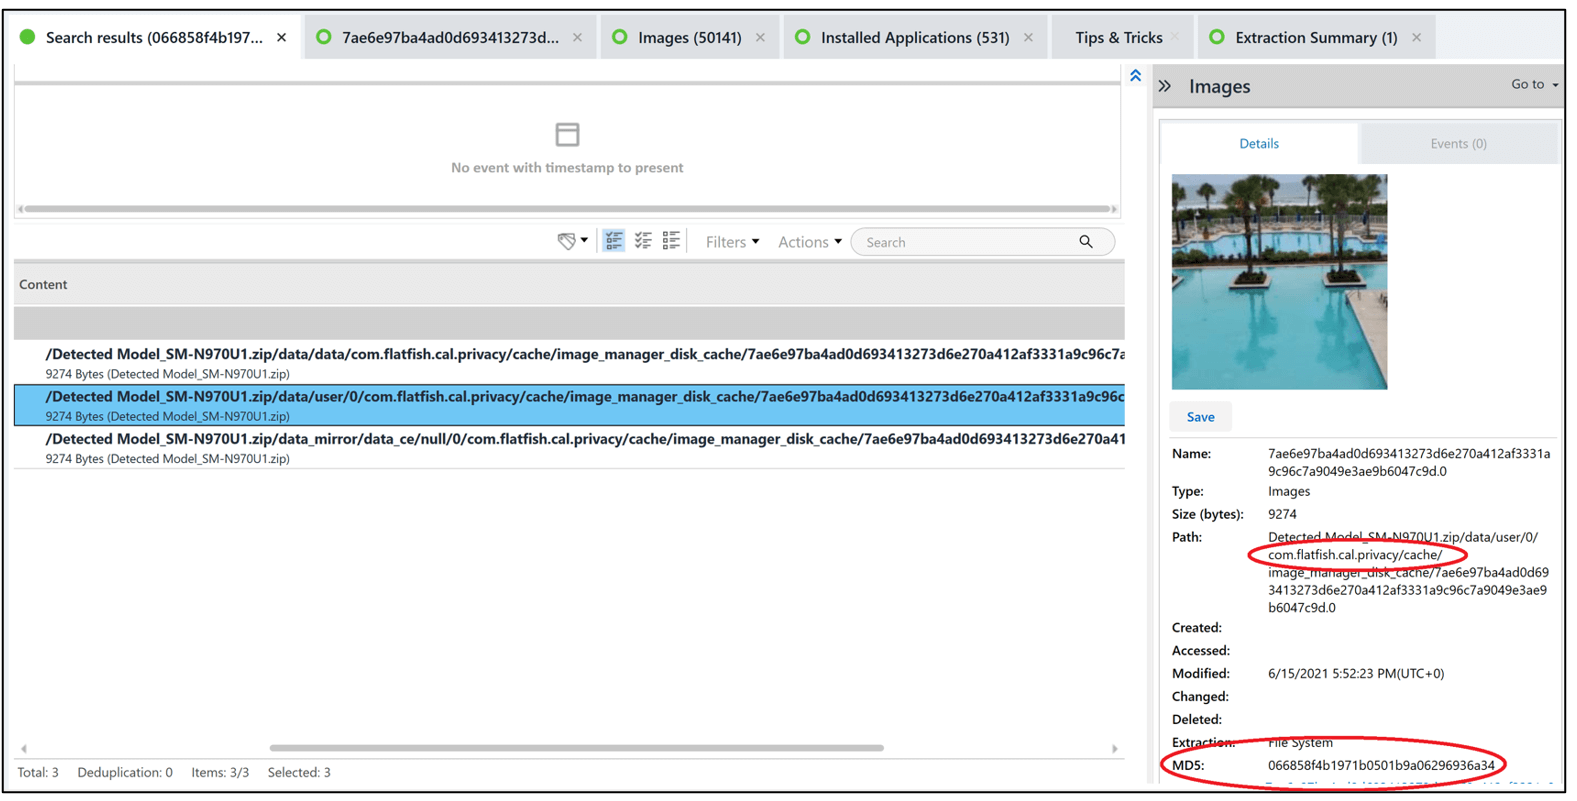Expand the Go to menu
The width and height of the screenshot is (1577, 801).
(x=1533, y=85)
